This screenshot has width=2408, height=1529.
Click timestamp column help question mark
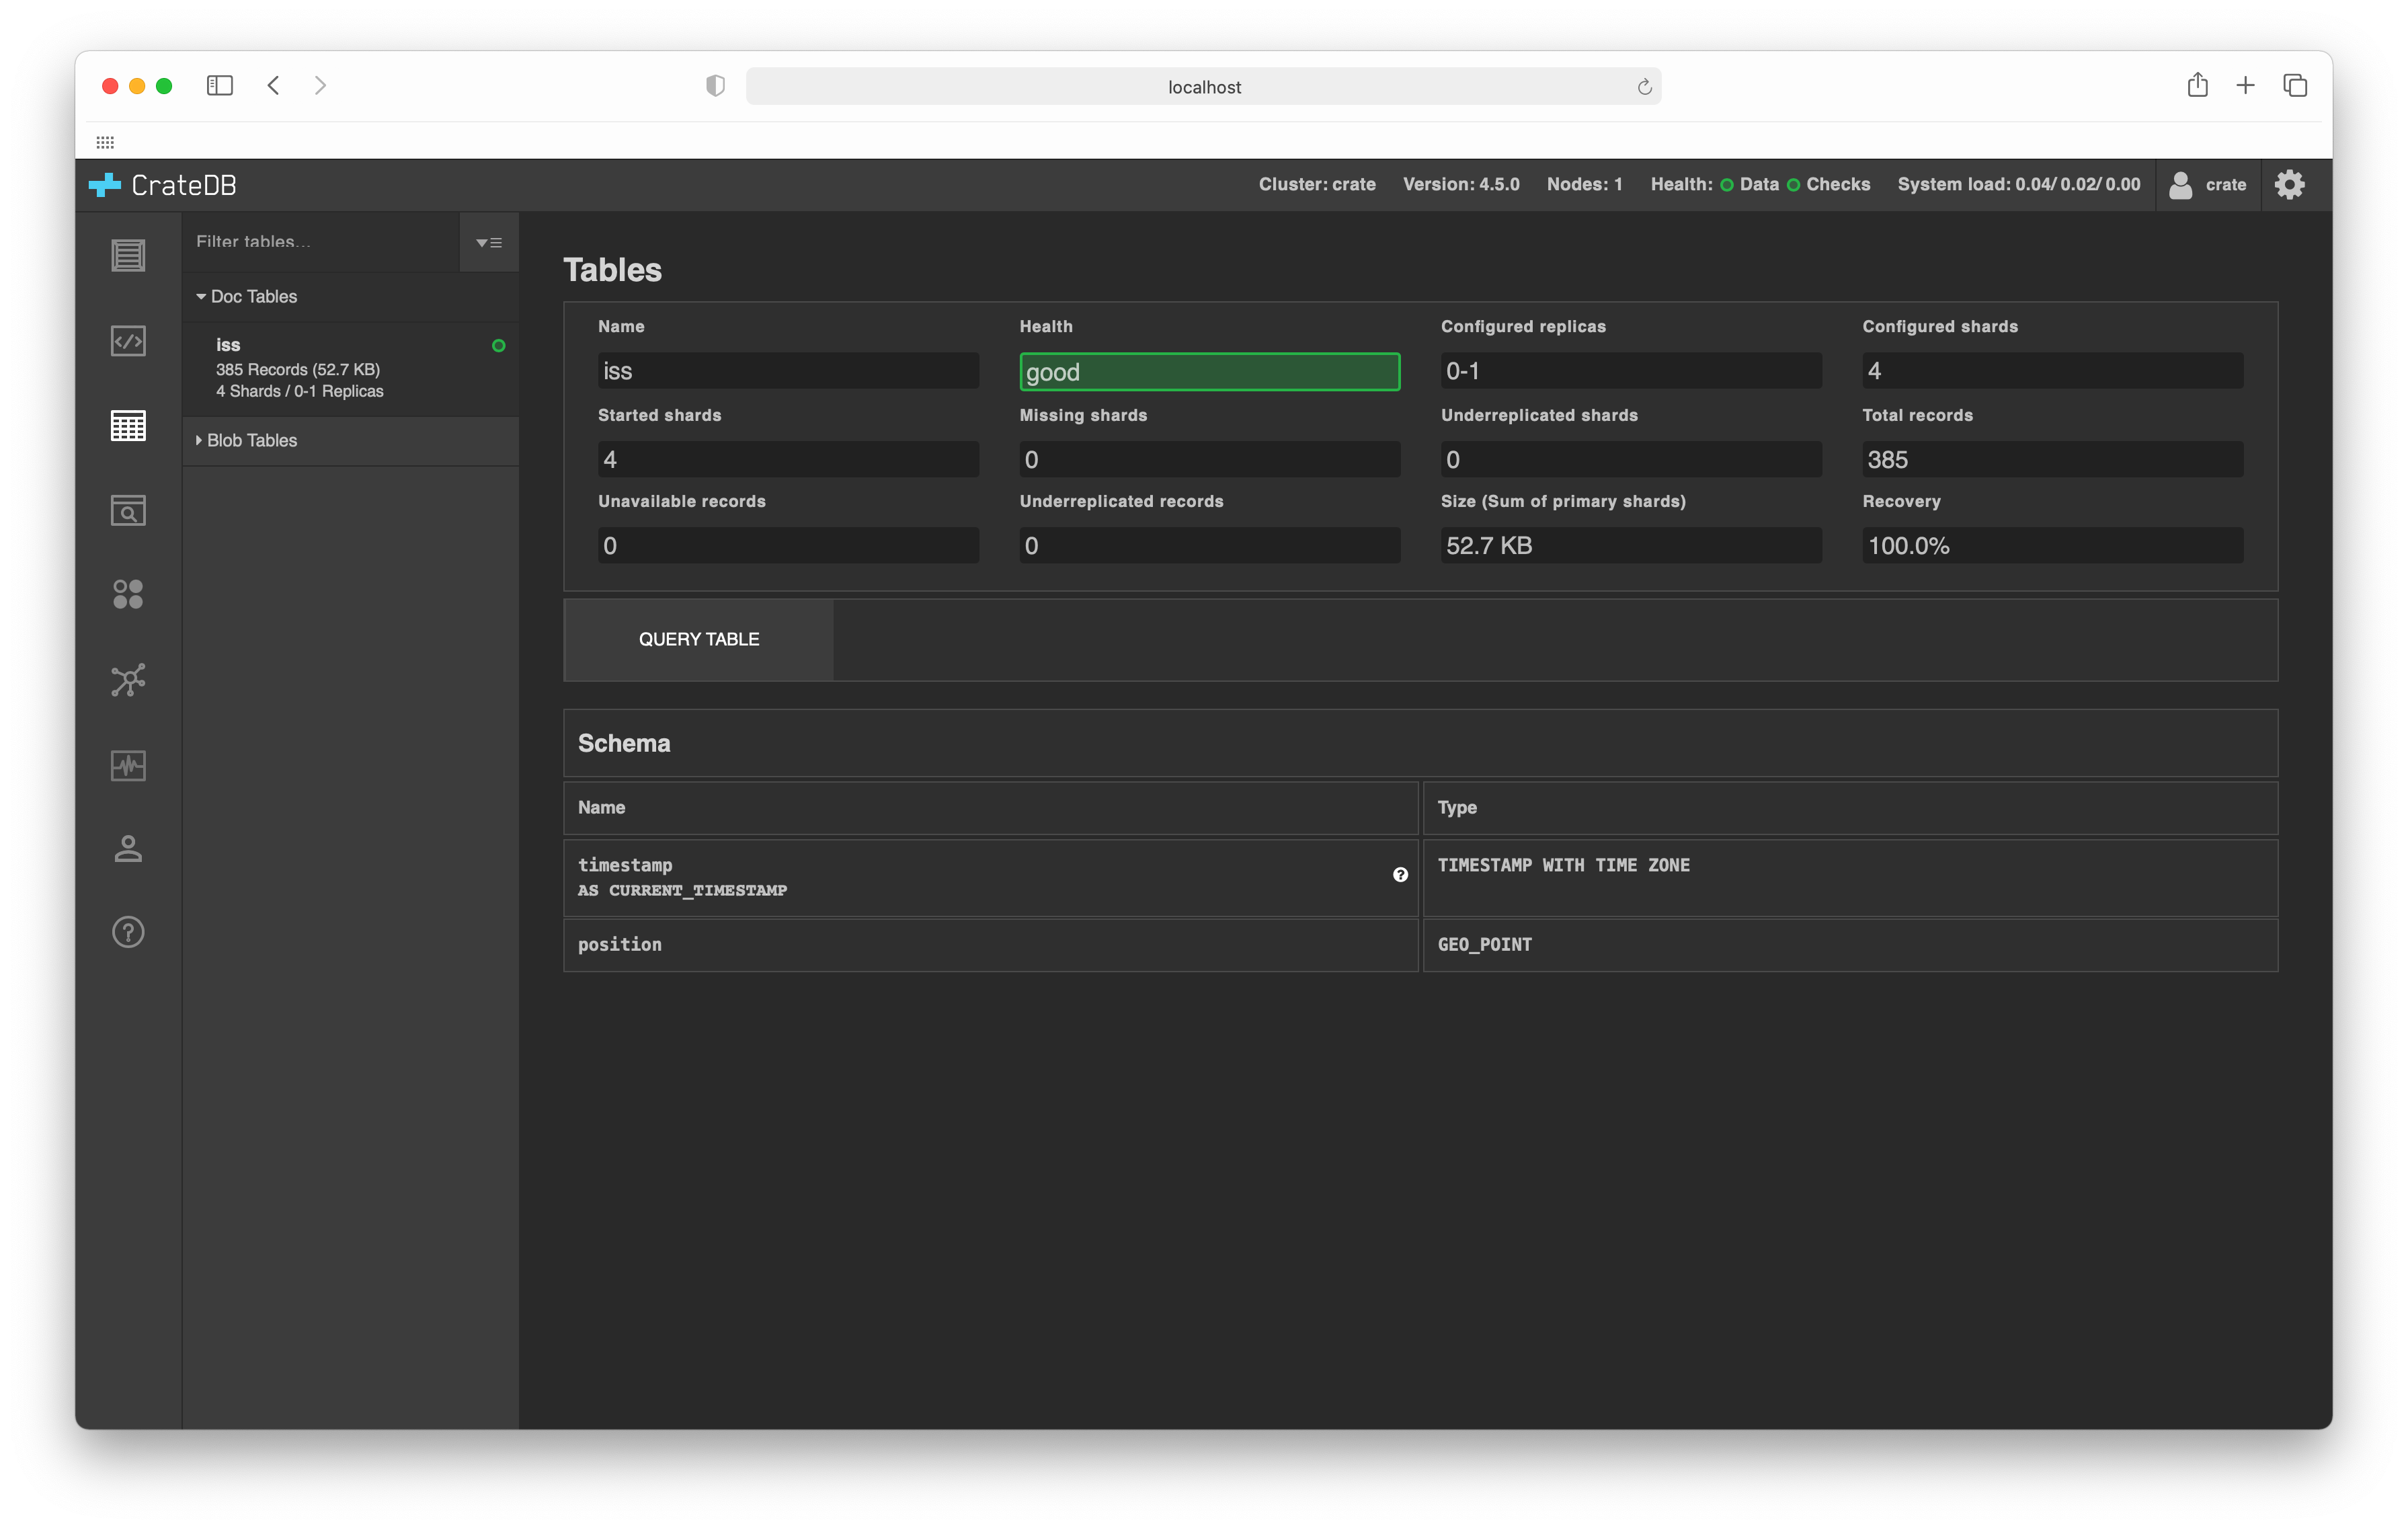pos(1400,875)
